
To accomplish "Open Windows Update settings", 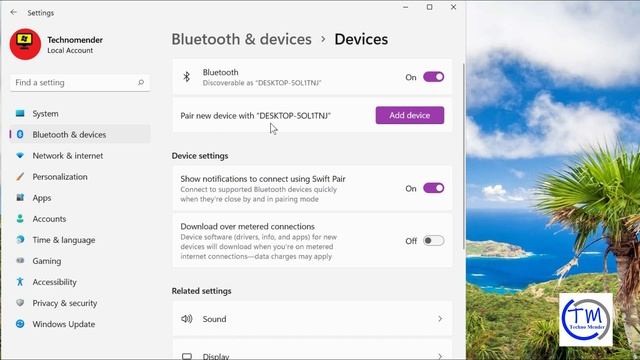I will pos(80,324).
